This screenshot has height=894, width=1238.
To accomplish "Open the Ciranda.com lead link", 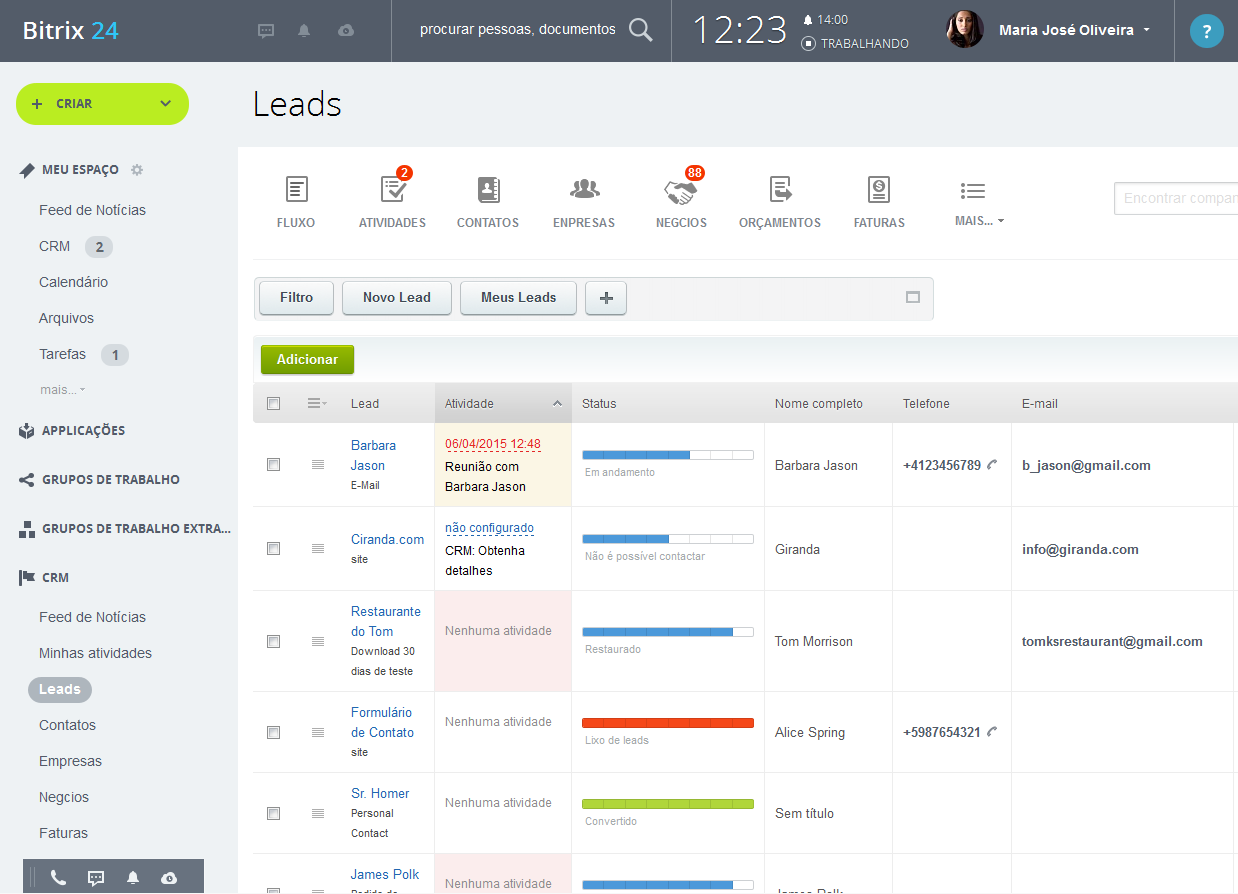I will tap(387, 539).
